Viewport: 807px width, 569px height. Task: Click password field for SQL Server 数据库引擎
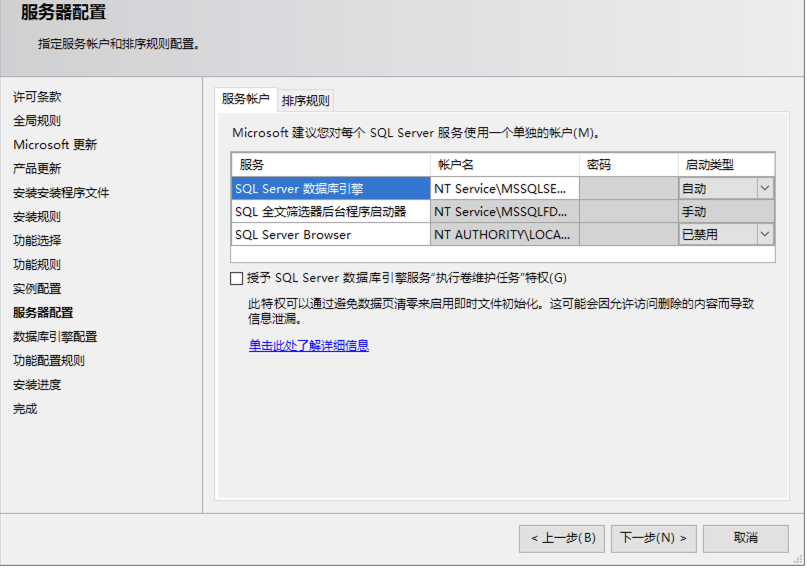(x=628, y=188)
